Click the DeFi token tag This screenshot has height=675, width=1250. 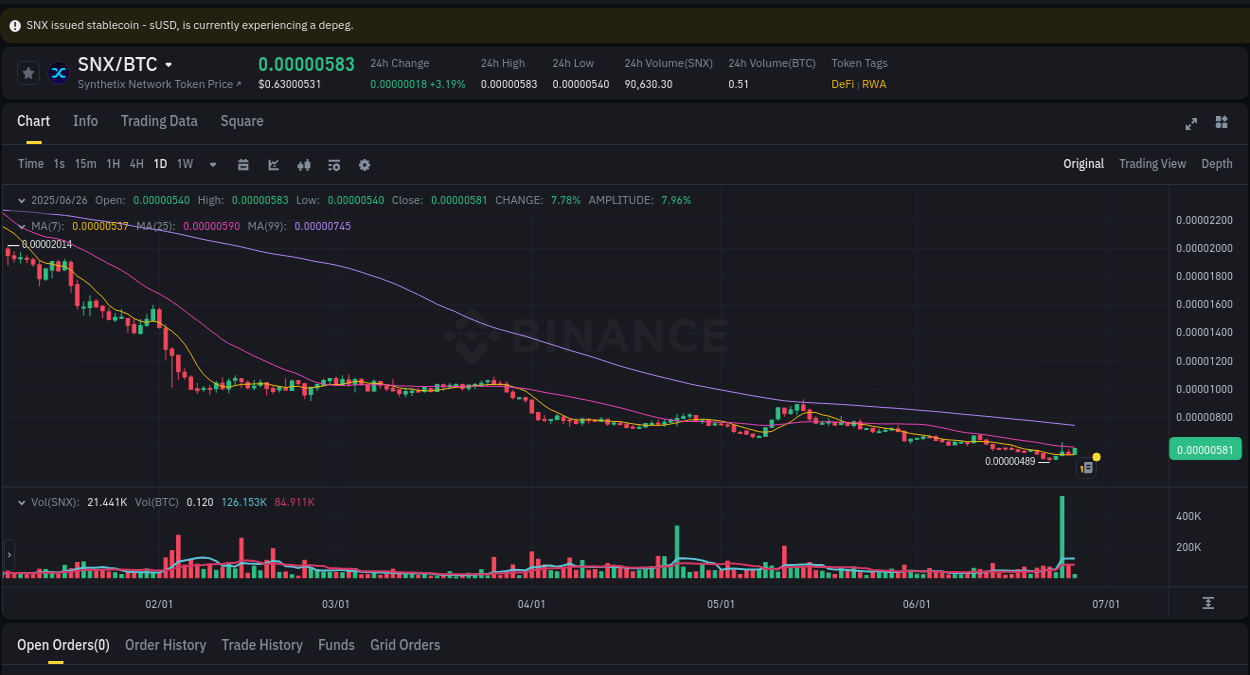pos(843,84)
